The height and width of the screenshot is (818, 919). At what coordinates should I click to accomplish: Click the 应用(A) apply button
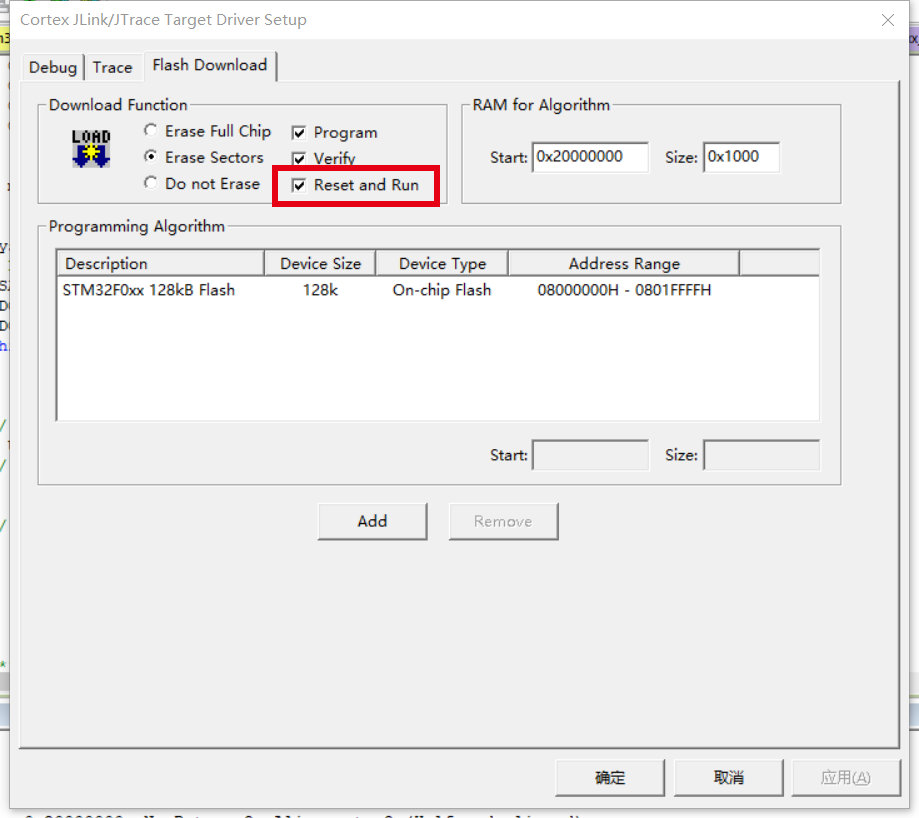click(x=846, y=778)
